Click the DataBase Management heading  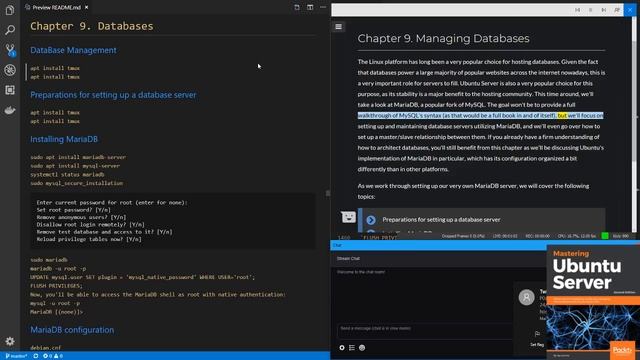point(73,50)
